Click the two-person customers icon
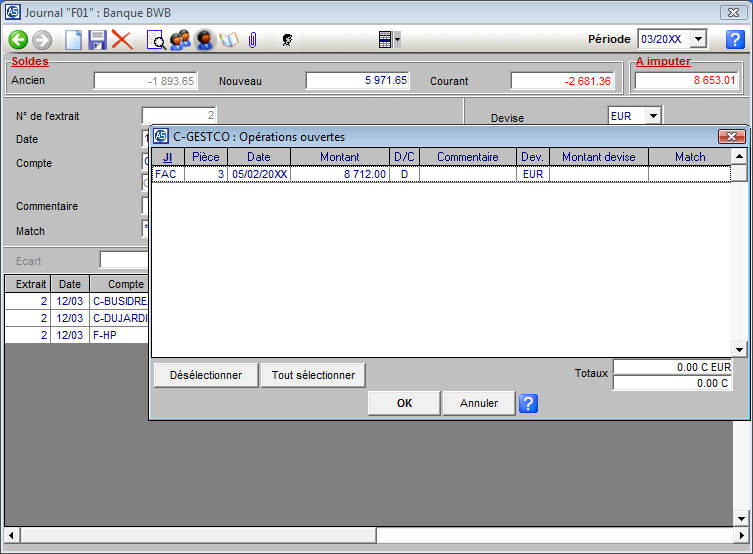Image resolution: width=753 pixels, height=554 pixels. [x=180, y=40]
